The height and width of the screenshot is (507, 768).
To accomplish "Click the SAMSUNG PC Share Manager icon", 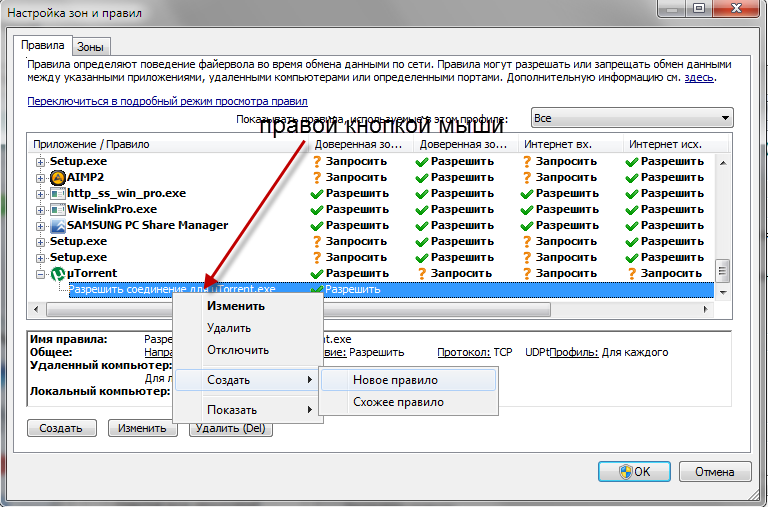I will pos(57,225).
